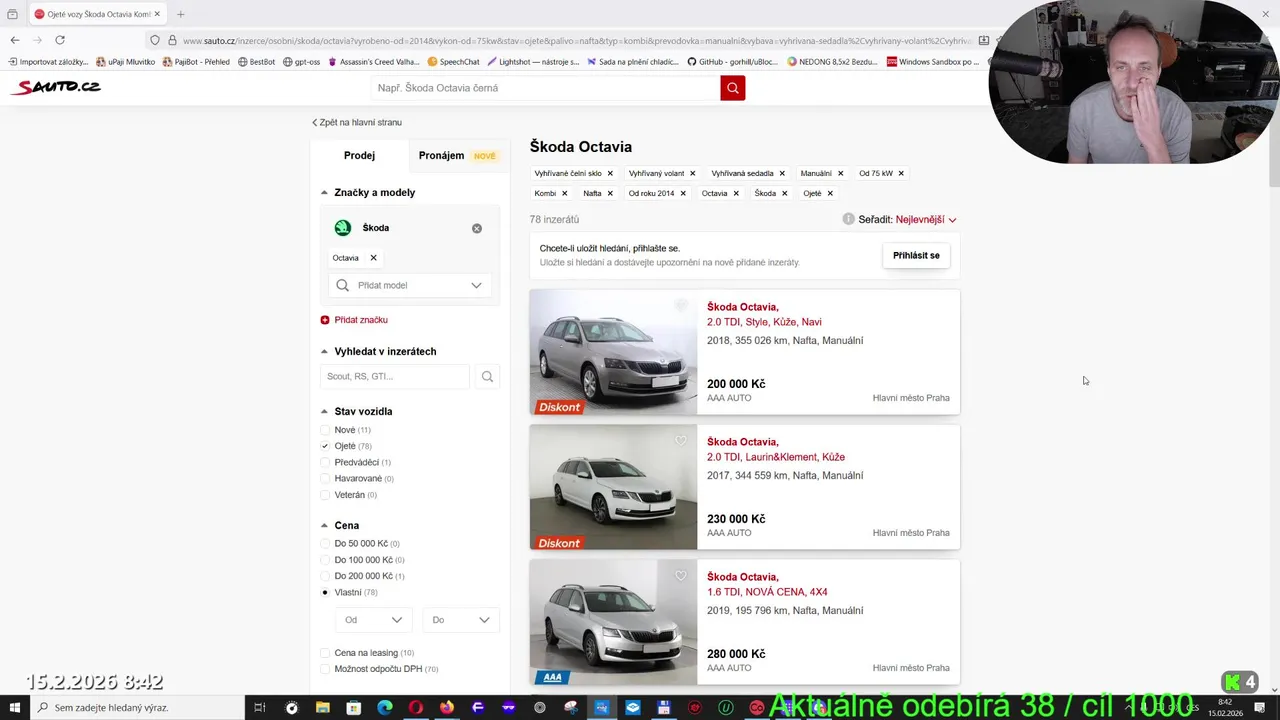Open the 2.0 TDI, Laurin&Klement, Kůže listing
This screenshot has height=720, width=1280.
[776, 457]
